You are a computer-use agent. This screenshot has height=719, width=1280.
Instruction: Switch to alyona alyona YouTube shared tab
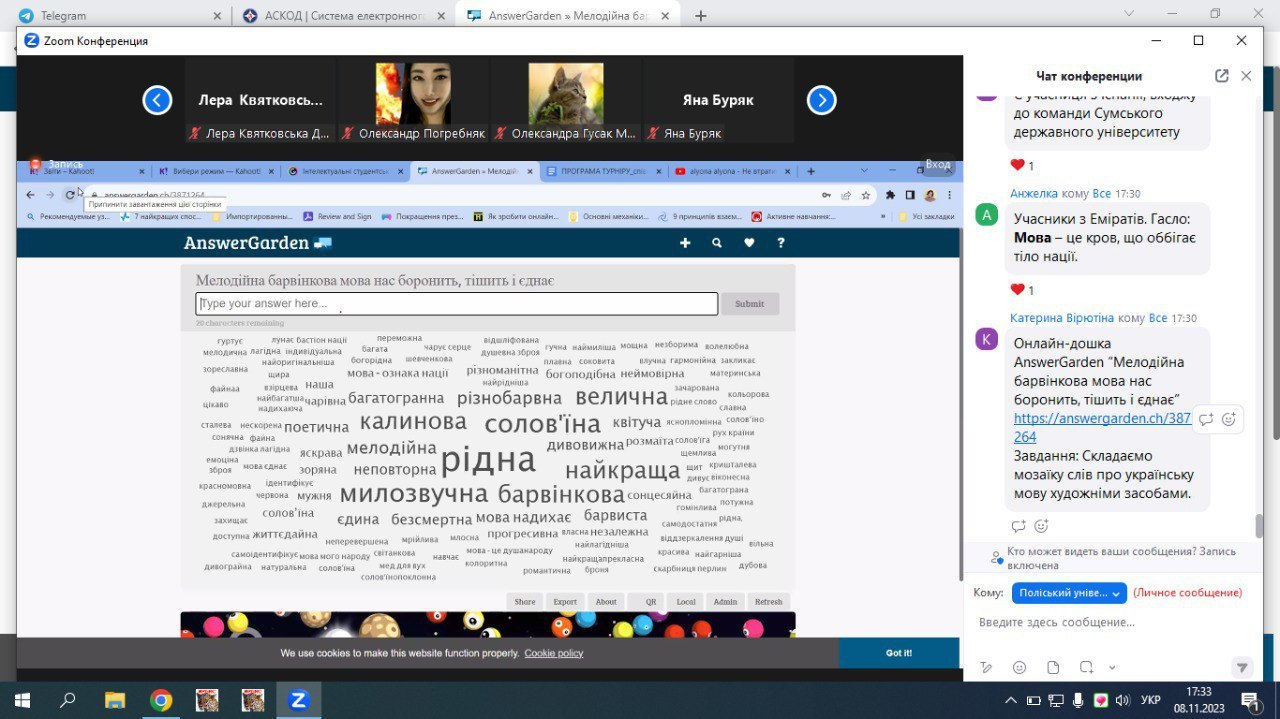coord(732,171)
